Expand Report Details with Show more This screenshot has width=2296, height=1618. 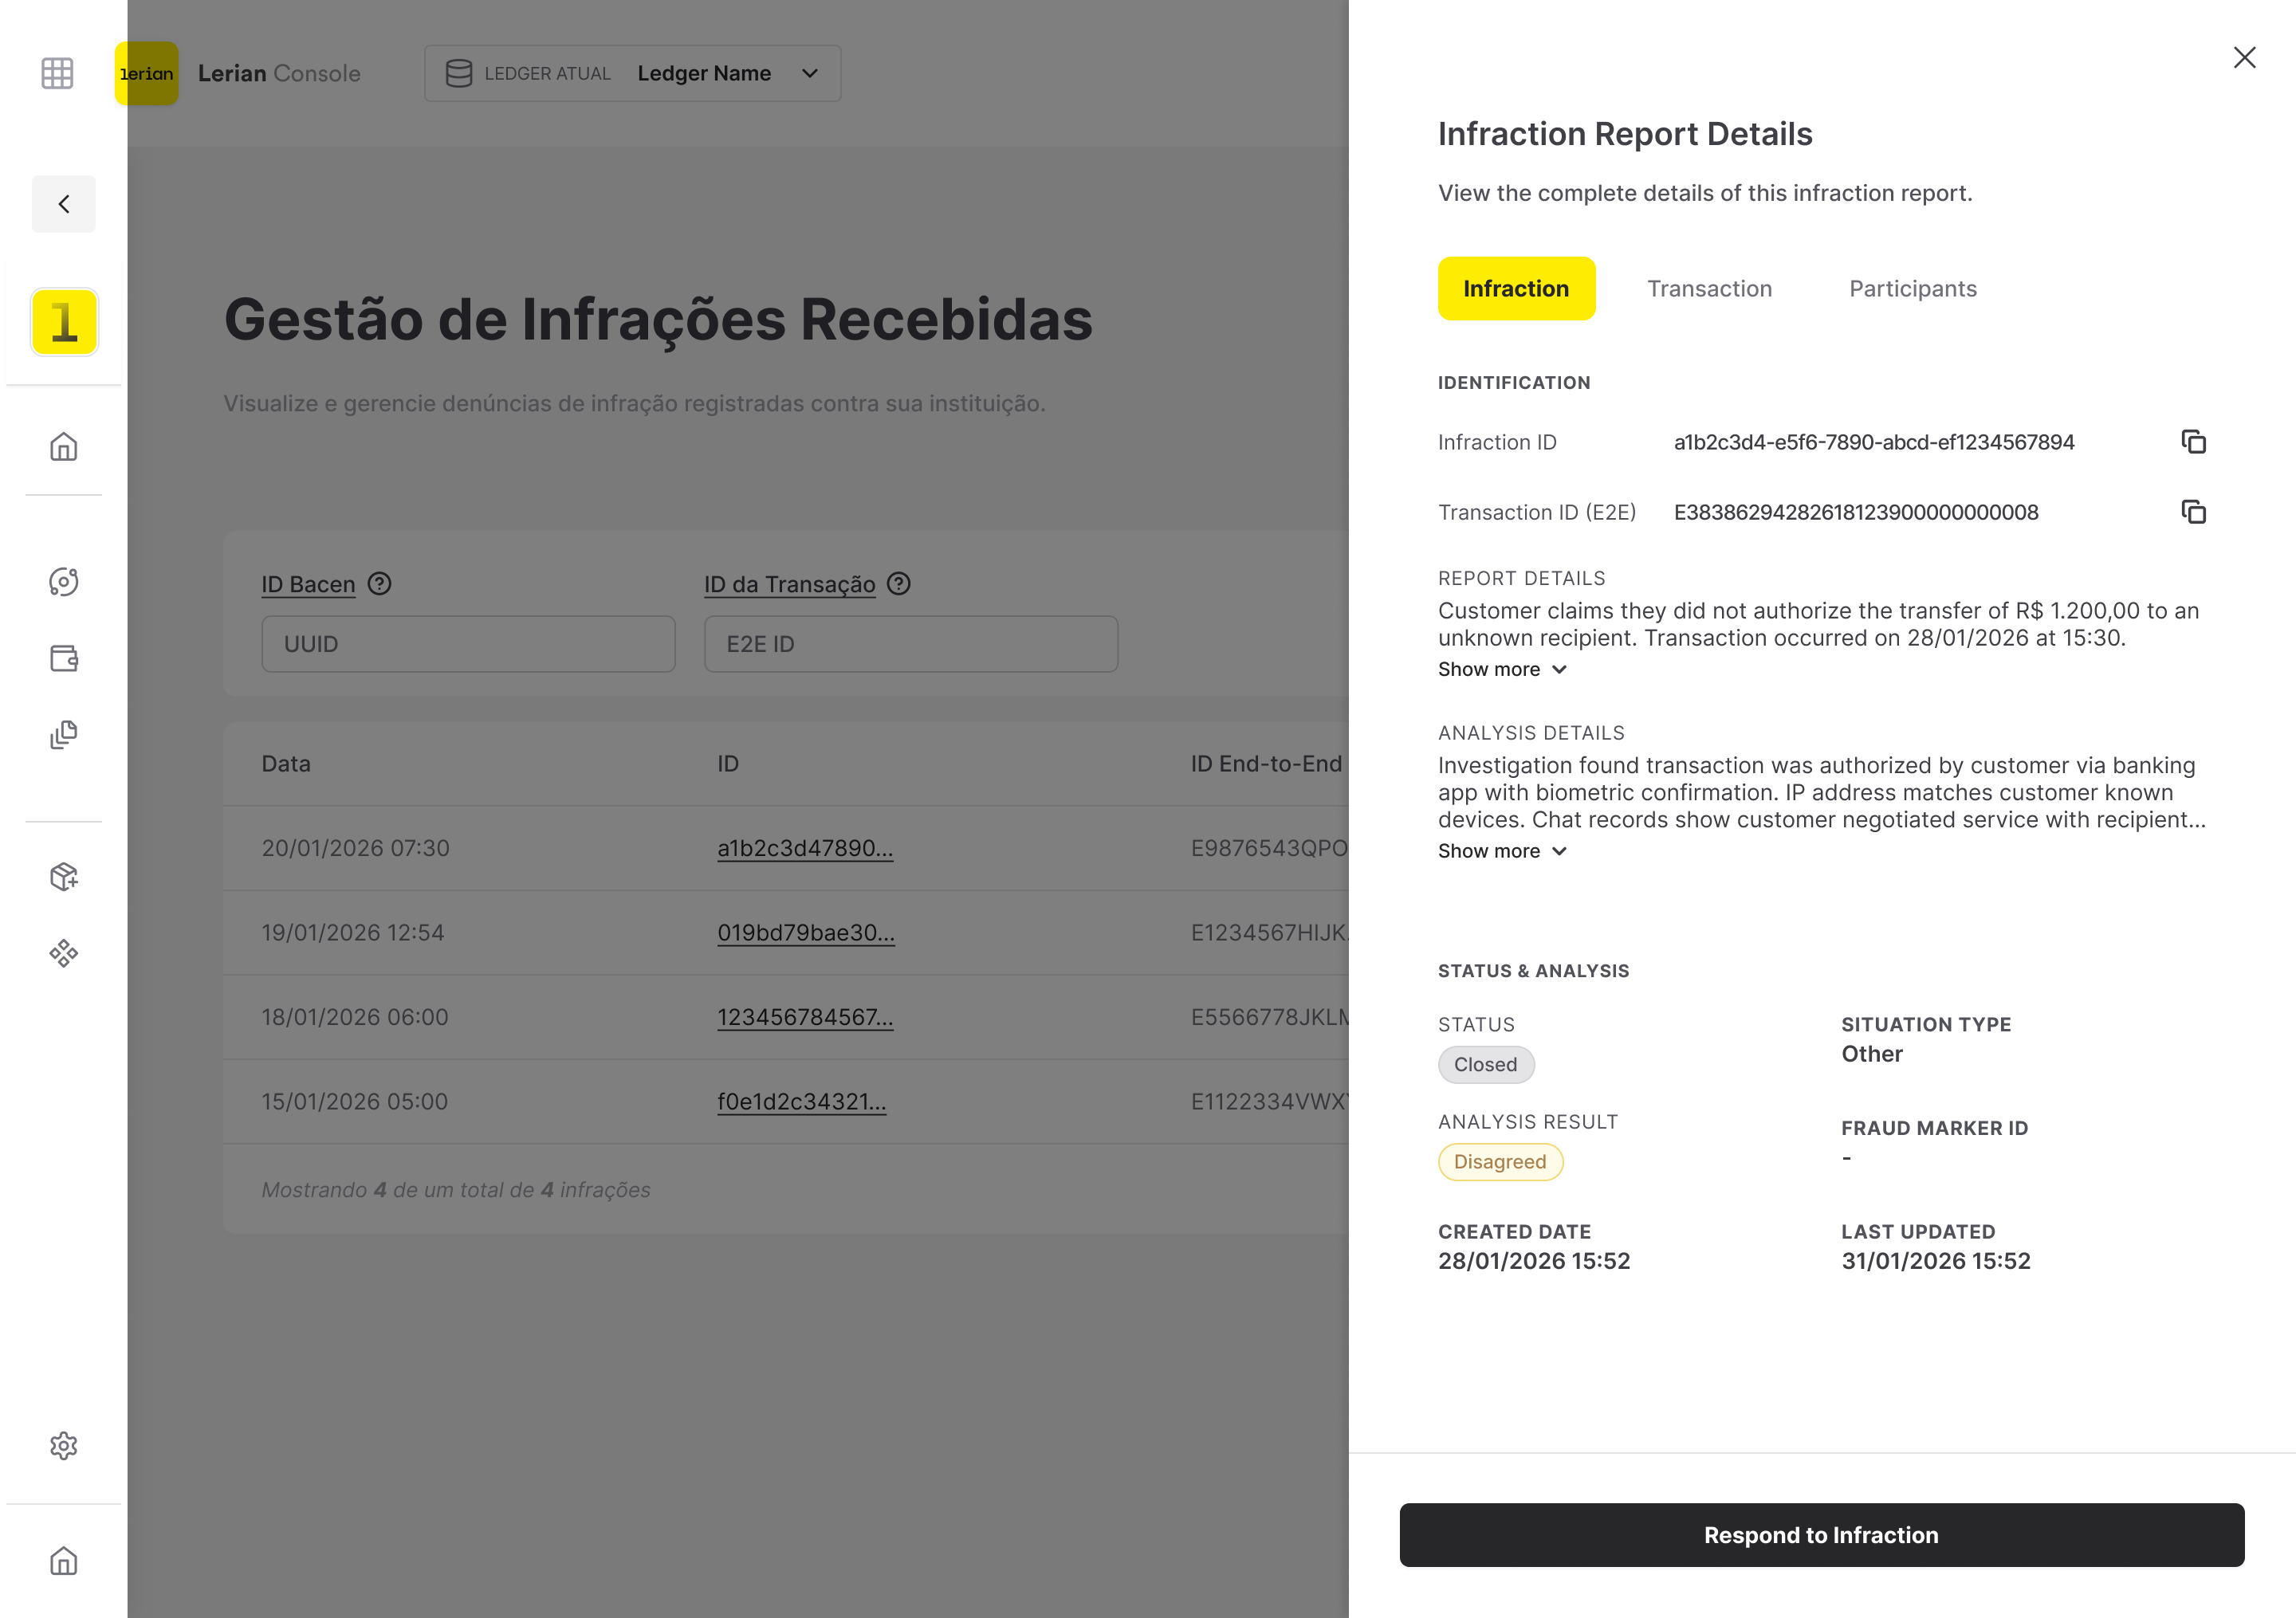(1502, 670)
